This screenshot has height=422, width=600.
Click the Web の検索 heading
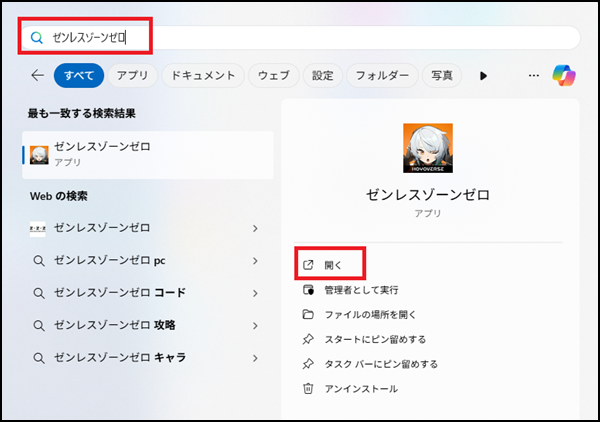point(59,196)
